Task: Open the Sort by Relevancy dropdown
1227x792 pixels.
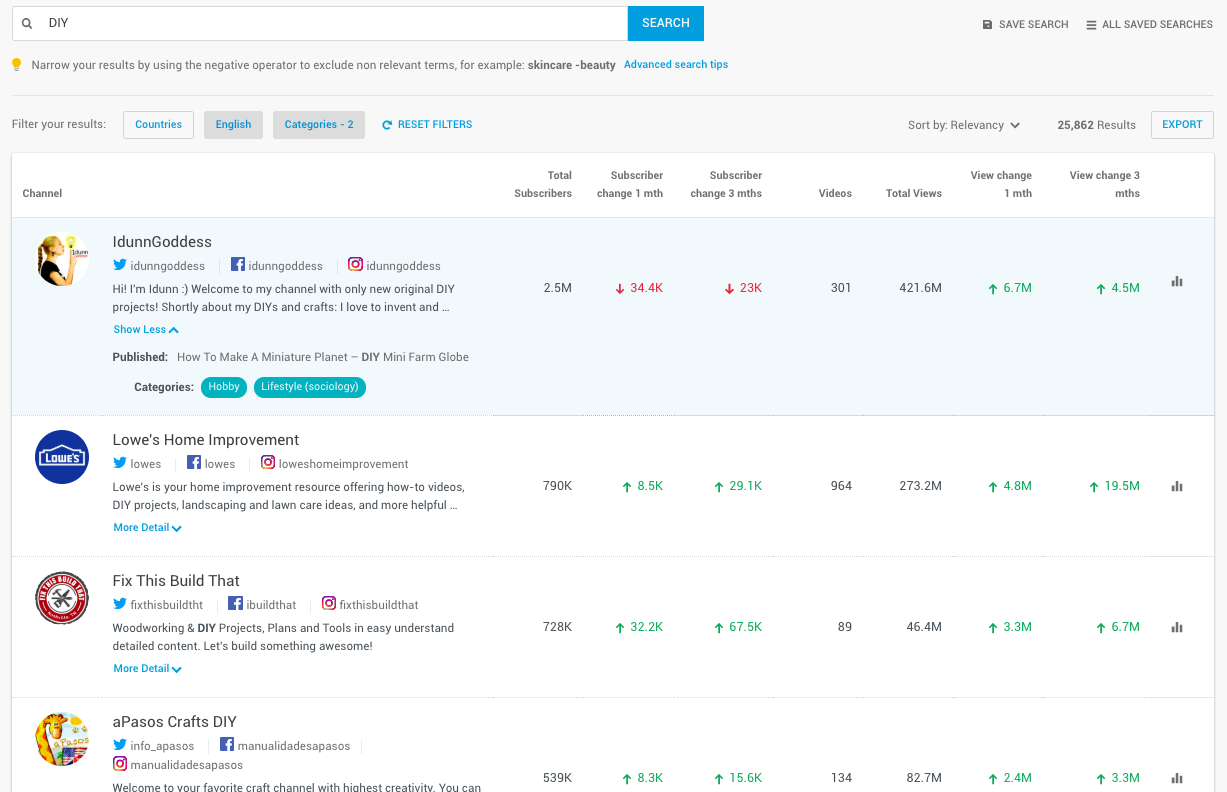Action: click(x=964, y=124)
